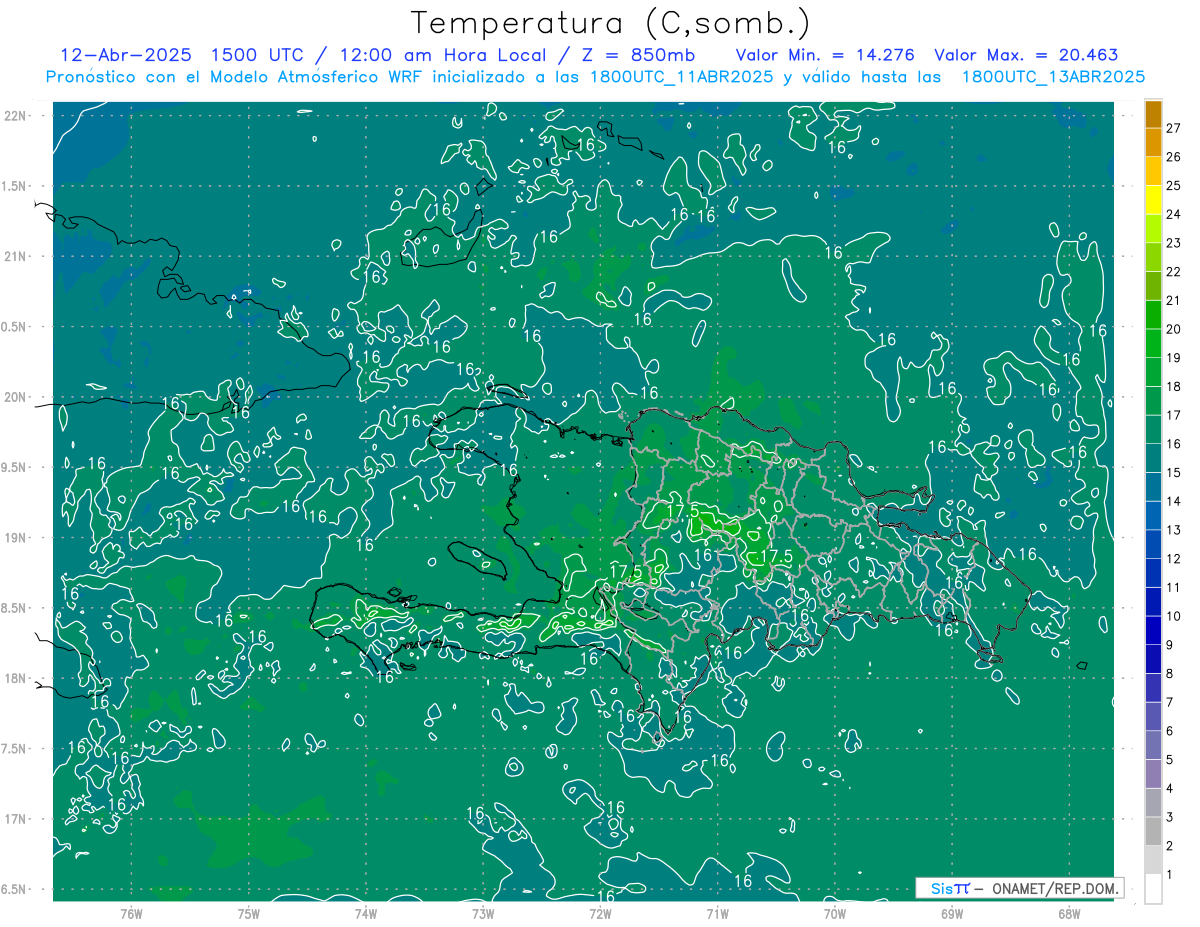The image size is (1200, 927).
Task: Click the '11' label on the color scale
Action: (1174, 587)
